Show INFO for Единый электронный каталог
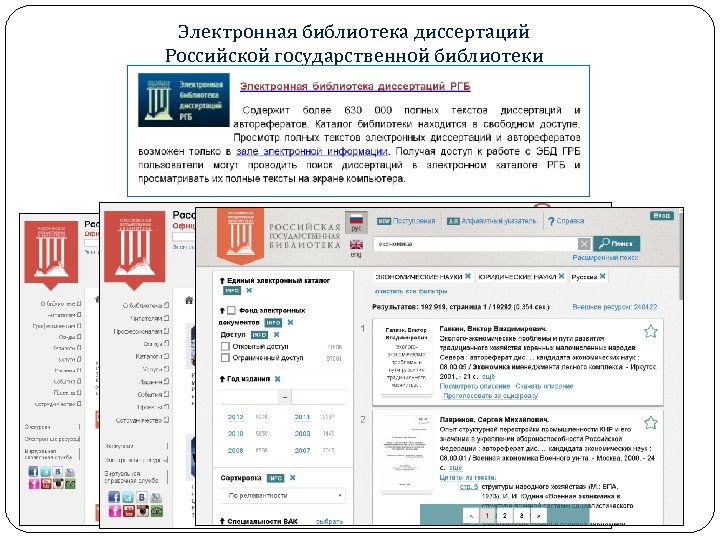 click(232, 291)
